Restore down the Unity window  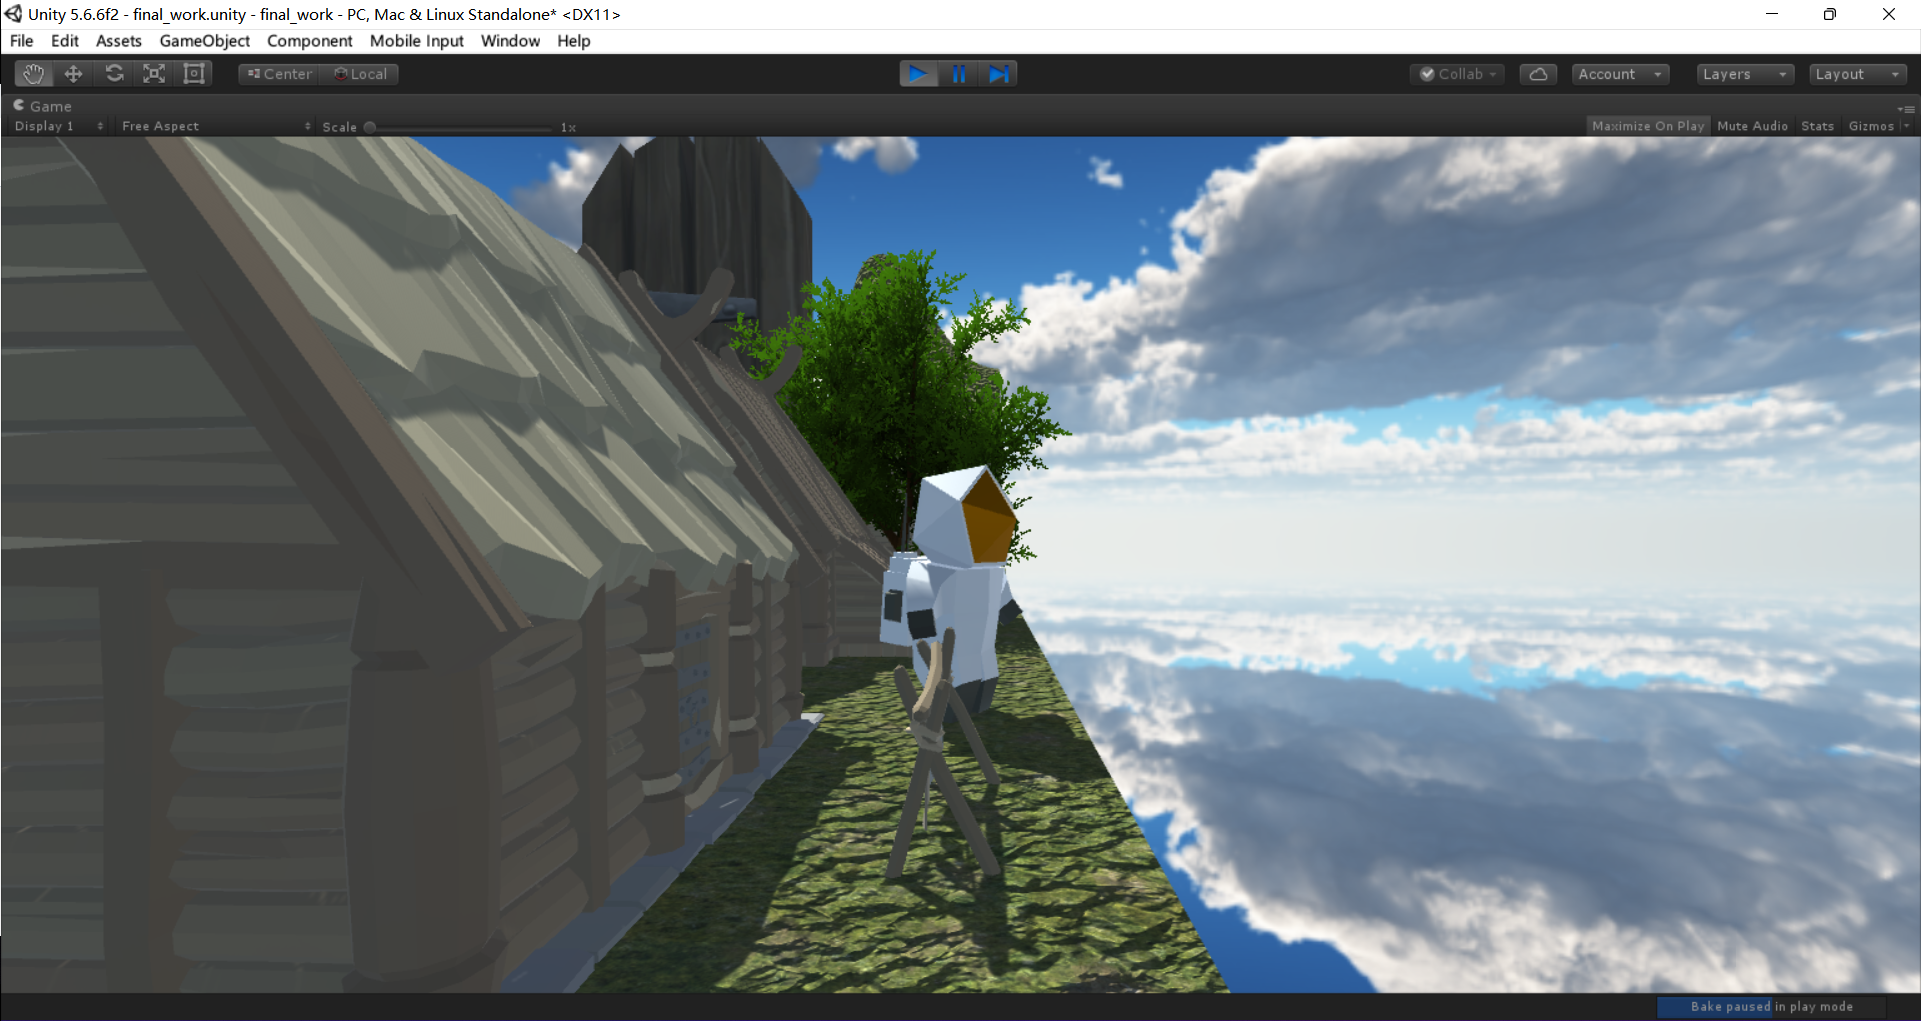point(1830,14)
